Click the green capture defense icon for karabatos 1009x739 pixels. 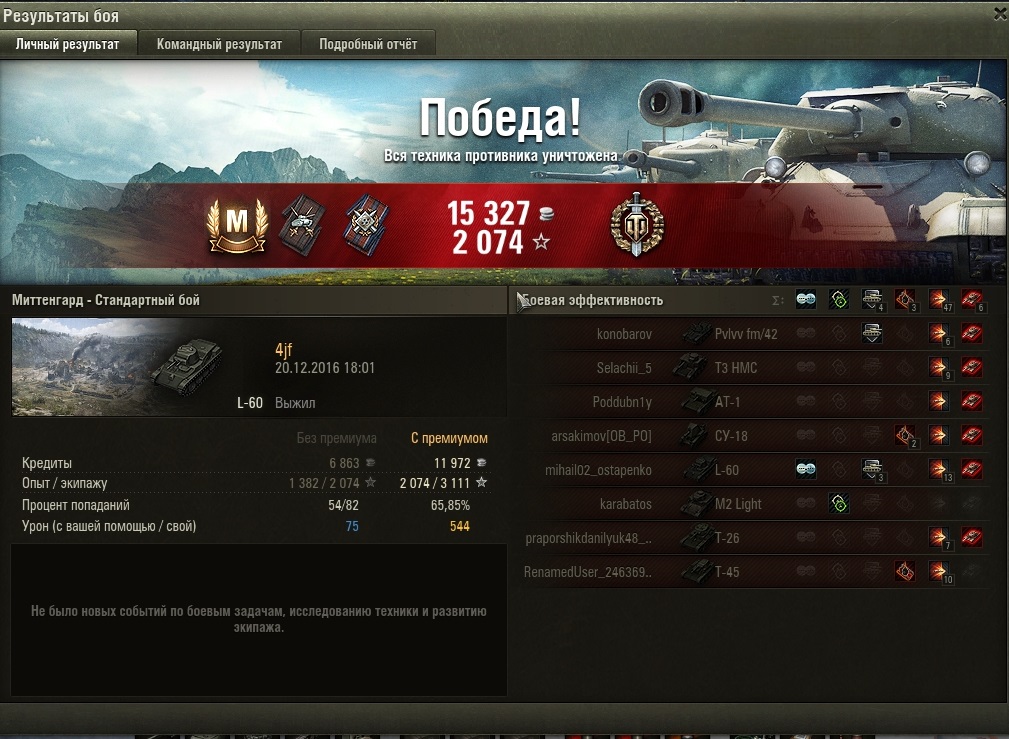(838, 503)
